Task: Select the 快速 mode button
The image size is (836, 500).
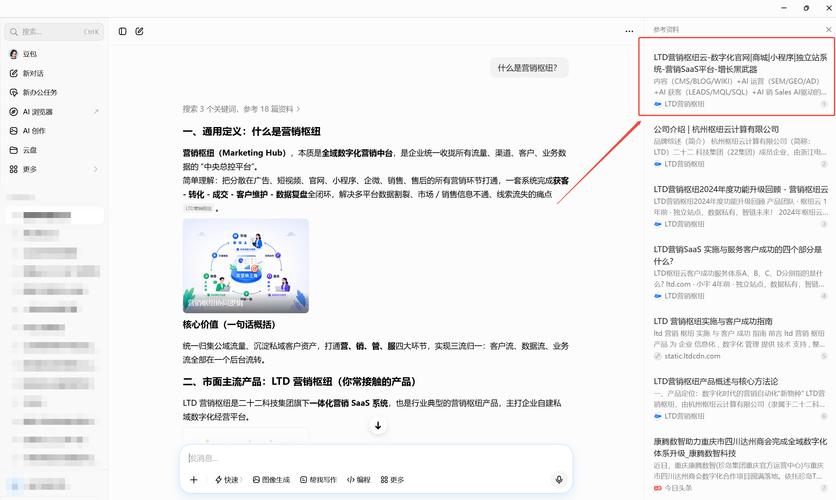Action: 227,480
